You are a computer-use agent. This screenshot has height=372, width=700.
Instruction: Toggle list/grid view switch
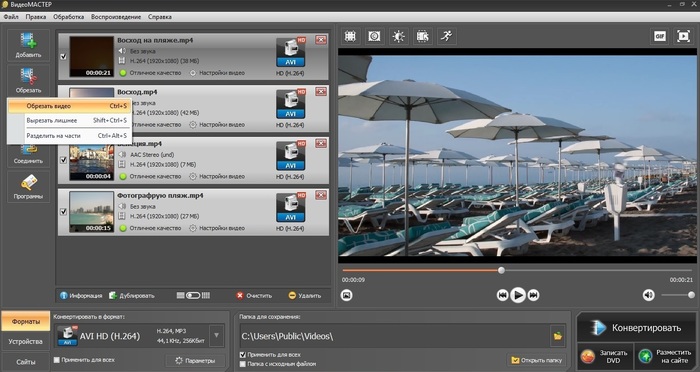tap(193, 296)
